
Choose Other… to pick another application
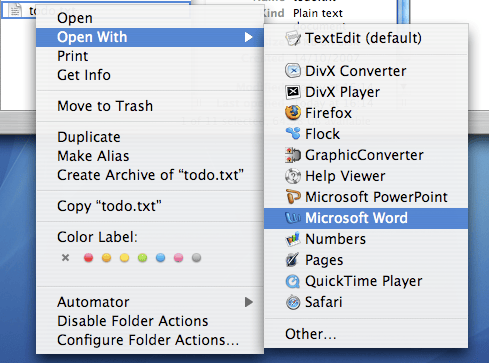[x=366, y=334]
